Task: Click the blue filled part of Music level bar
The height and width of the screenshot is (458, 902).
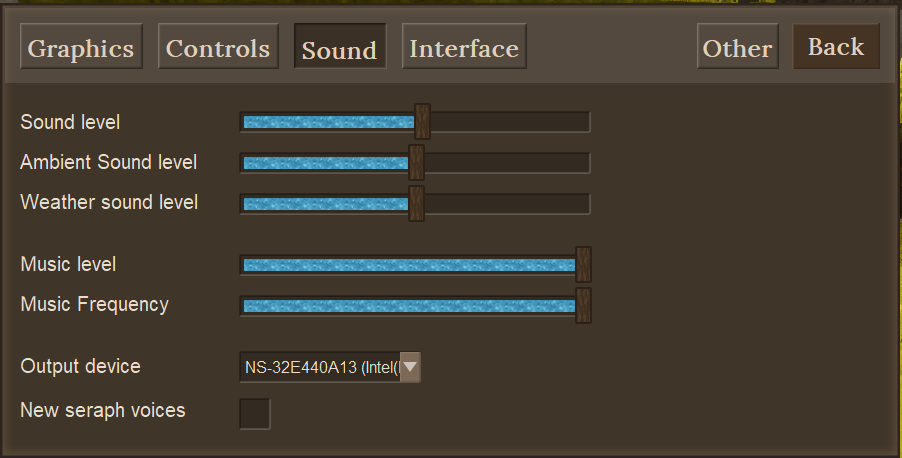Action: pos(400,264)
